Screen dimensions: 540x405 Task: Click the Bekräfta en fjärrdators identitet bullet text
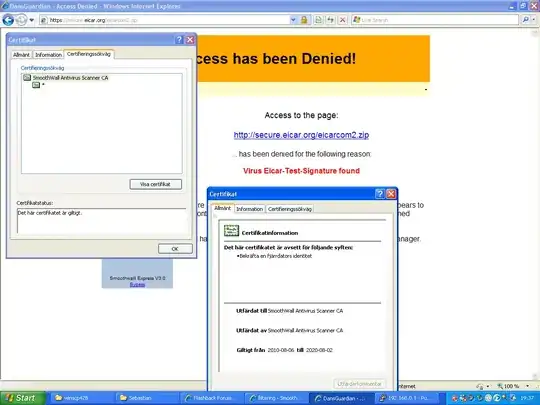tap(274, 256)
